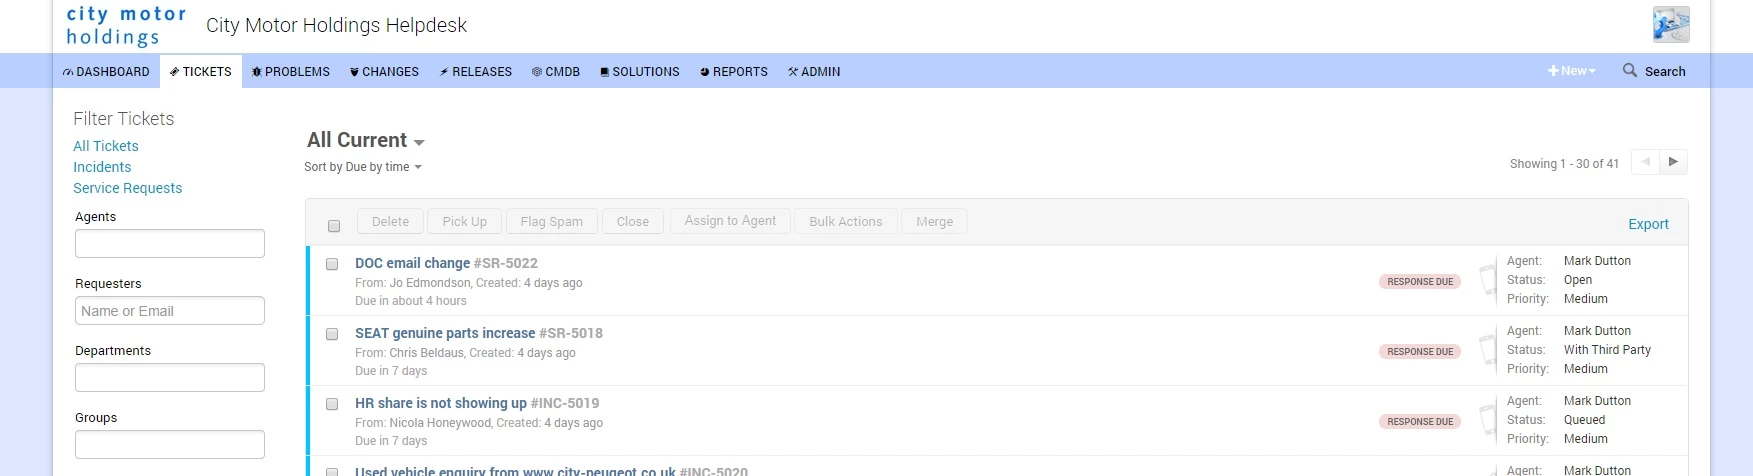Open the Problems tab
1753x476 pixels.
point(291,72)
